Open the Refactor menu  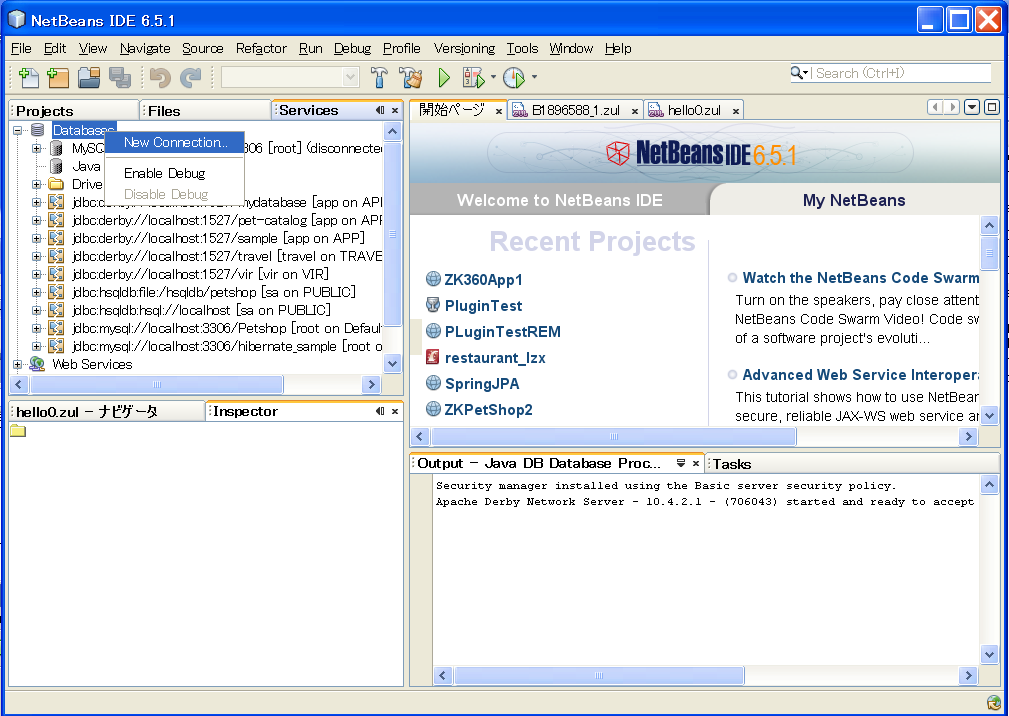pos(261,48)
